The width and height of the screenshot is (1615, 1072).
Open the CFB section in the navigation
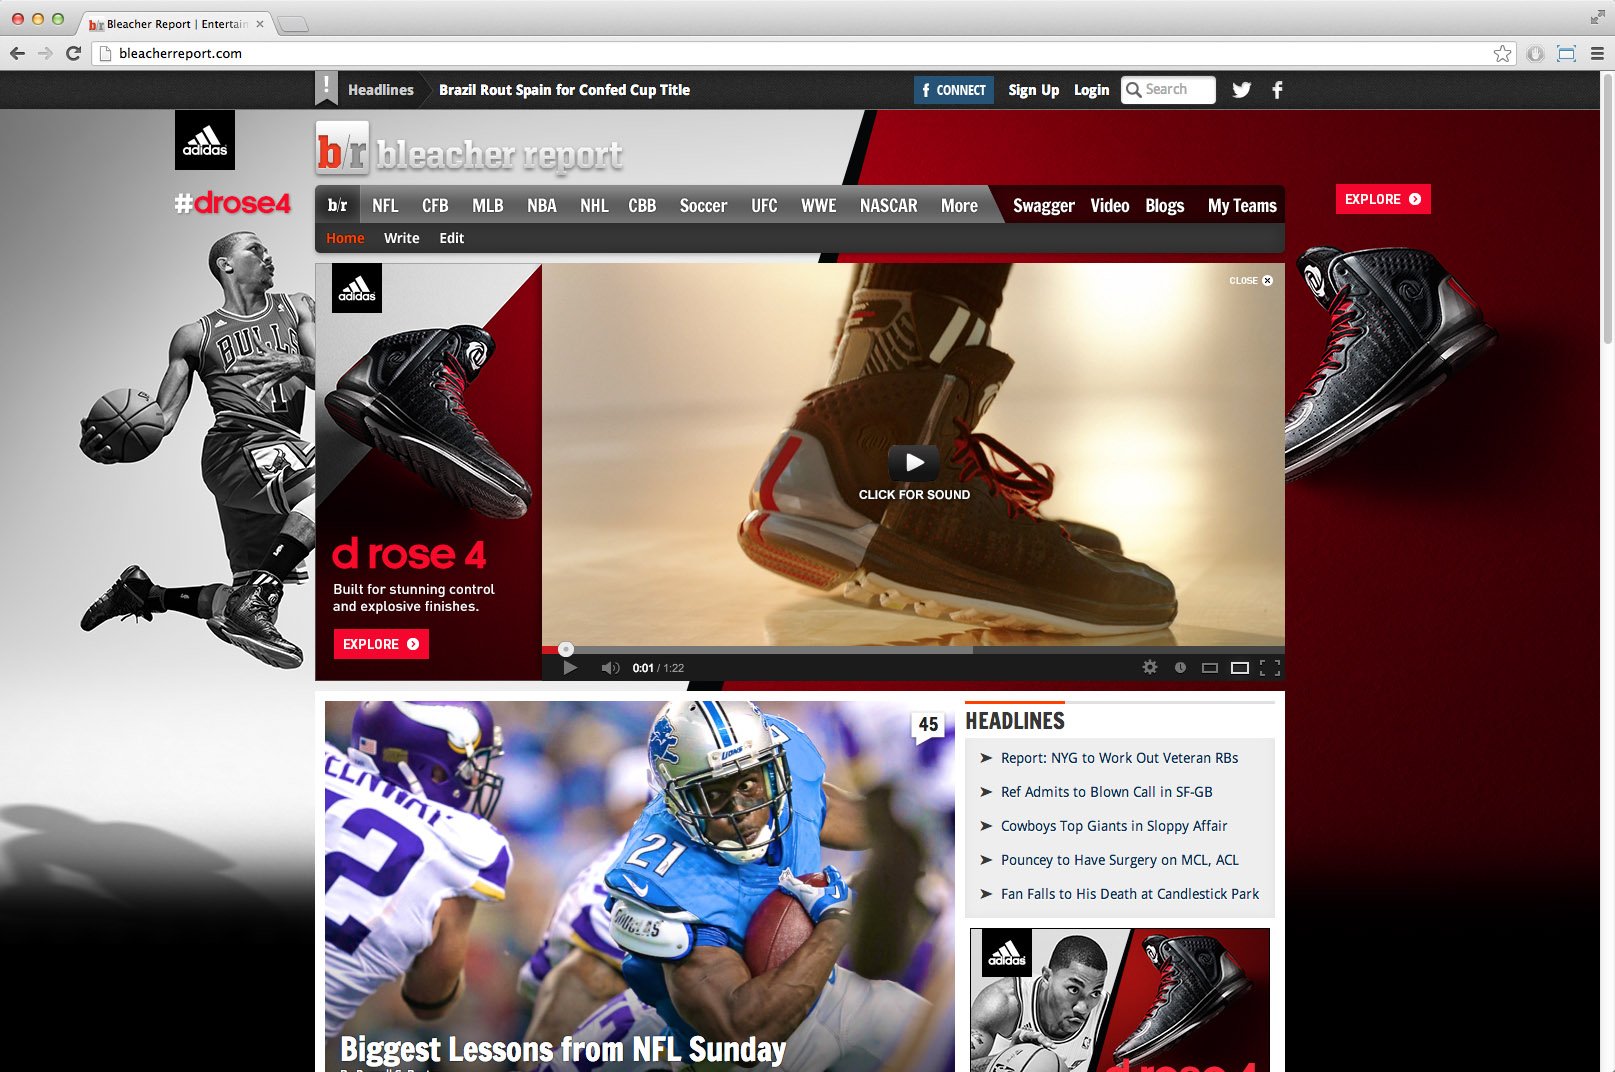click(435, 205)
